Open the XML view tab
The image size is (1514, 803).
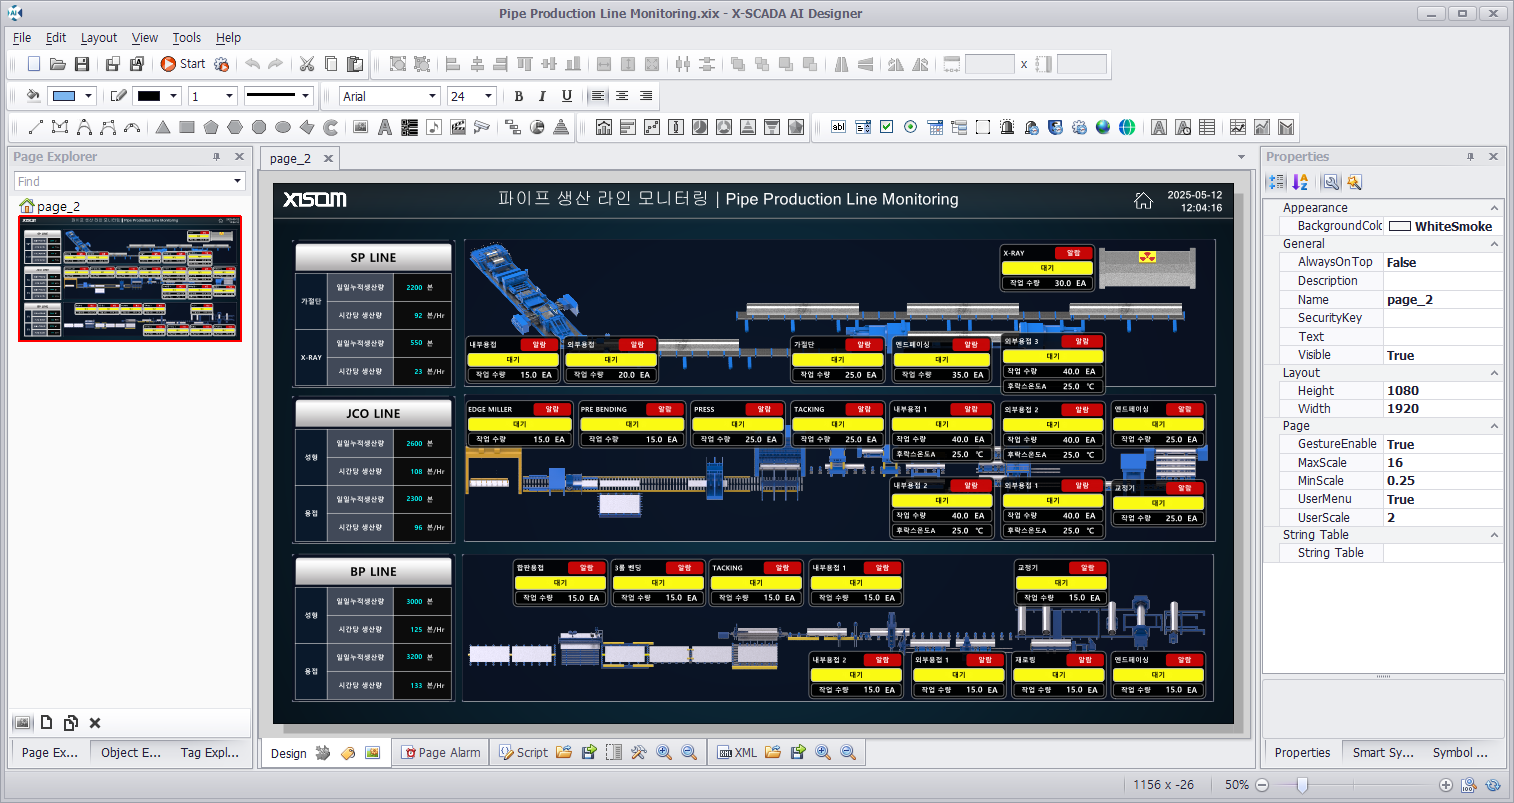738,752
